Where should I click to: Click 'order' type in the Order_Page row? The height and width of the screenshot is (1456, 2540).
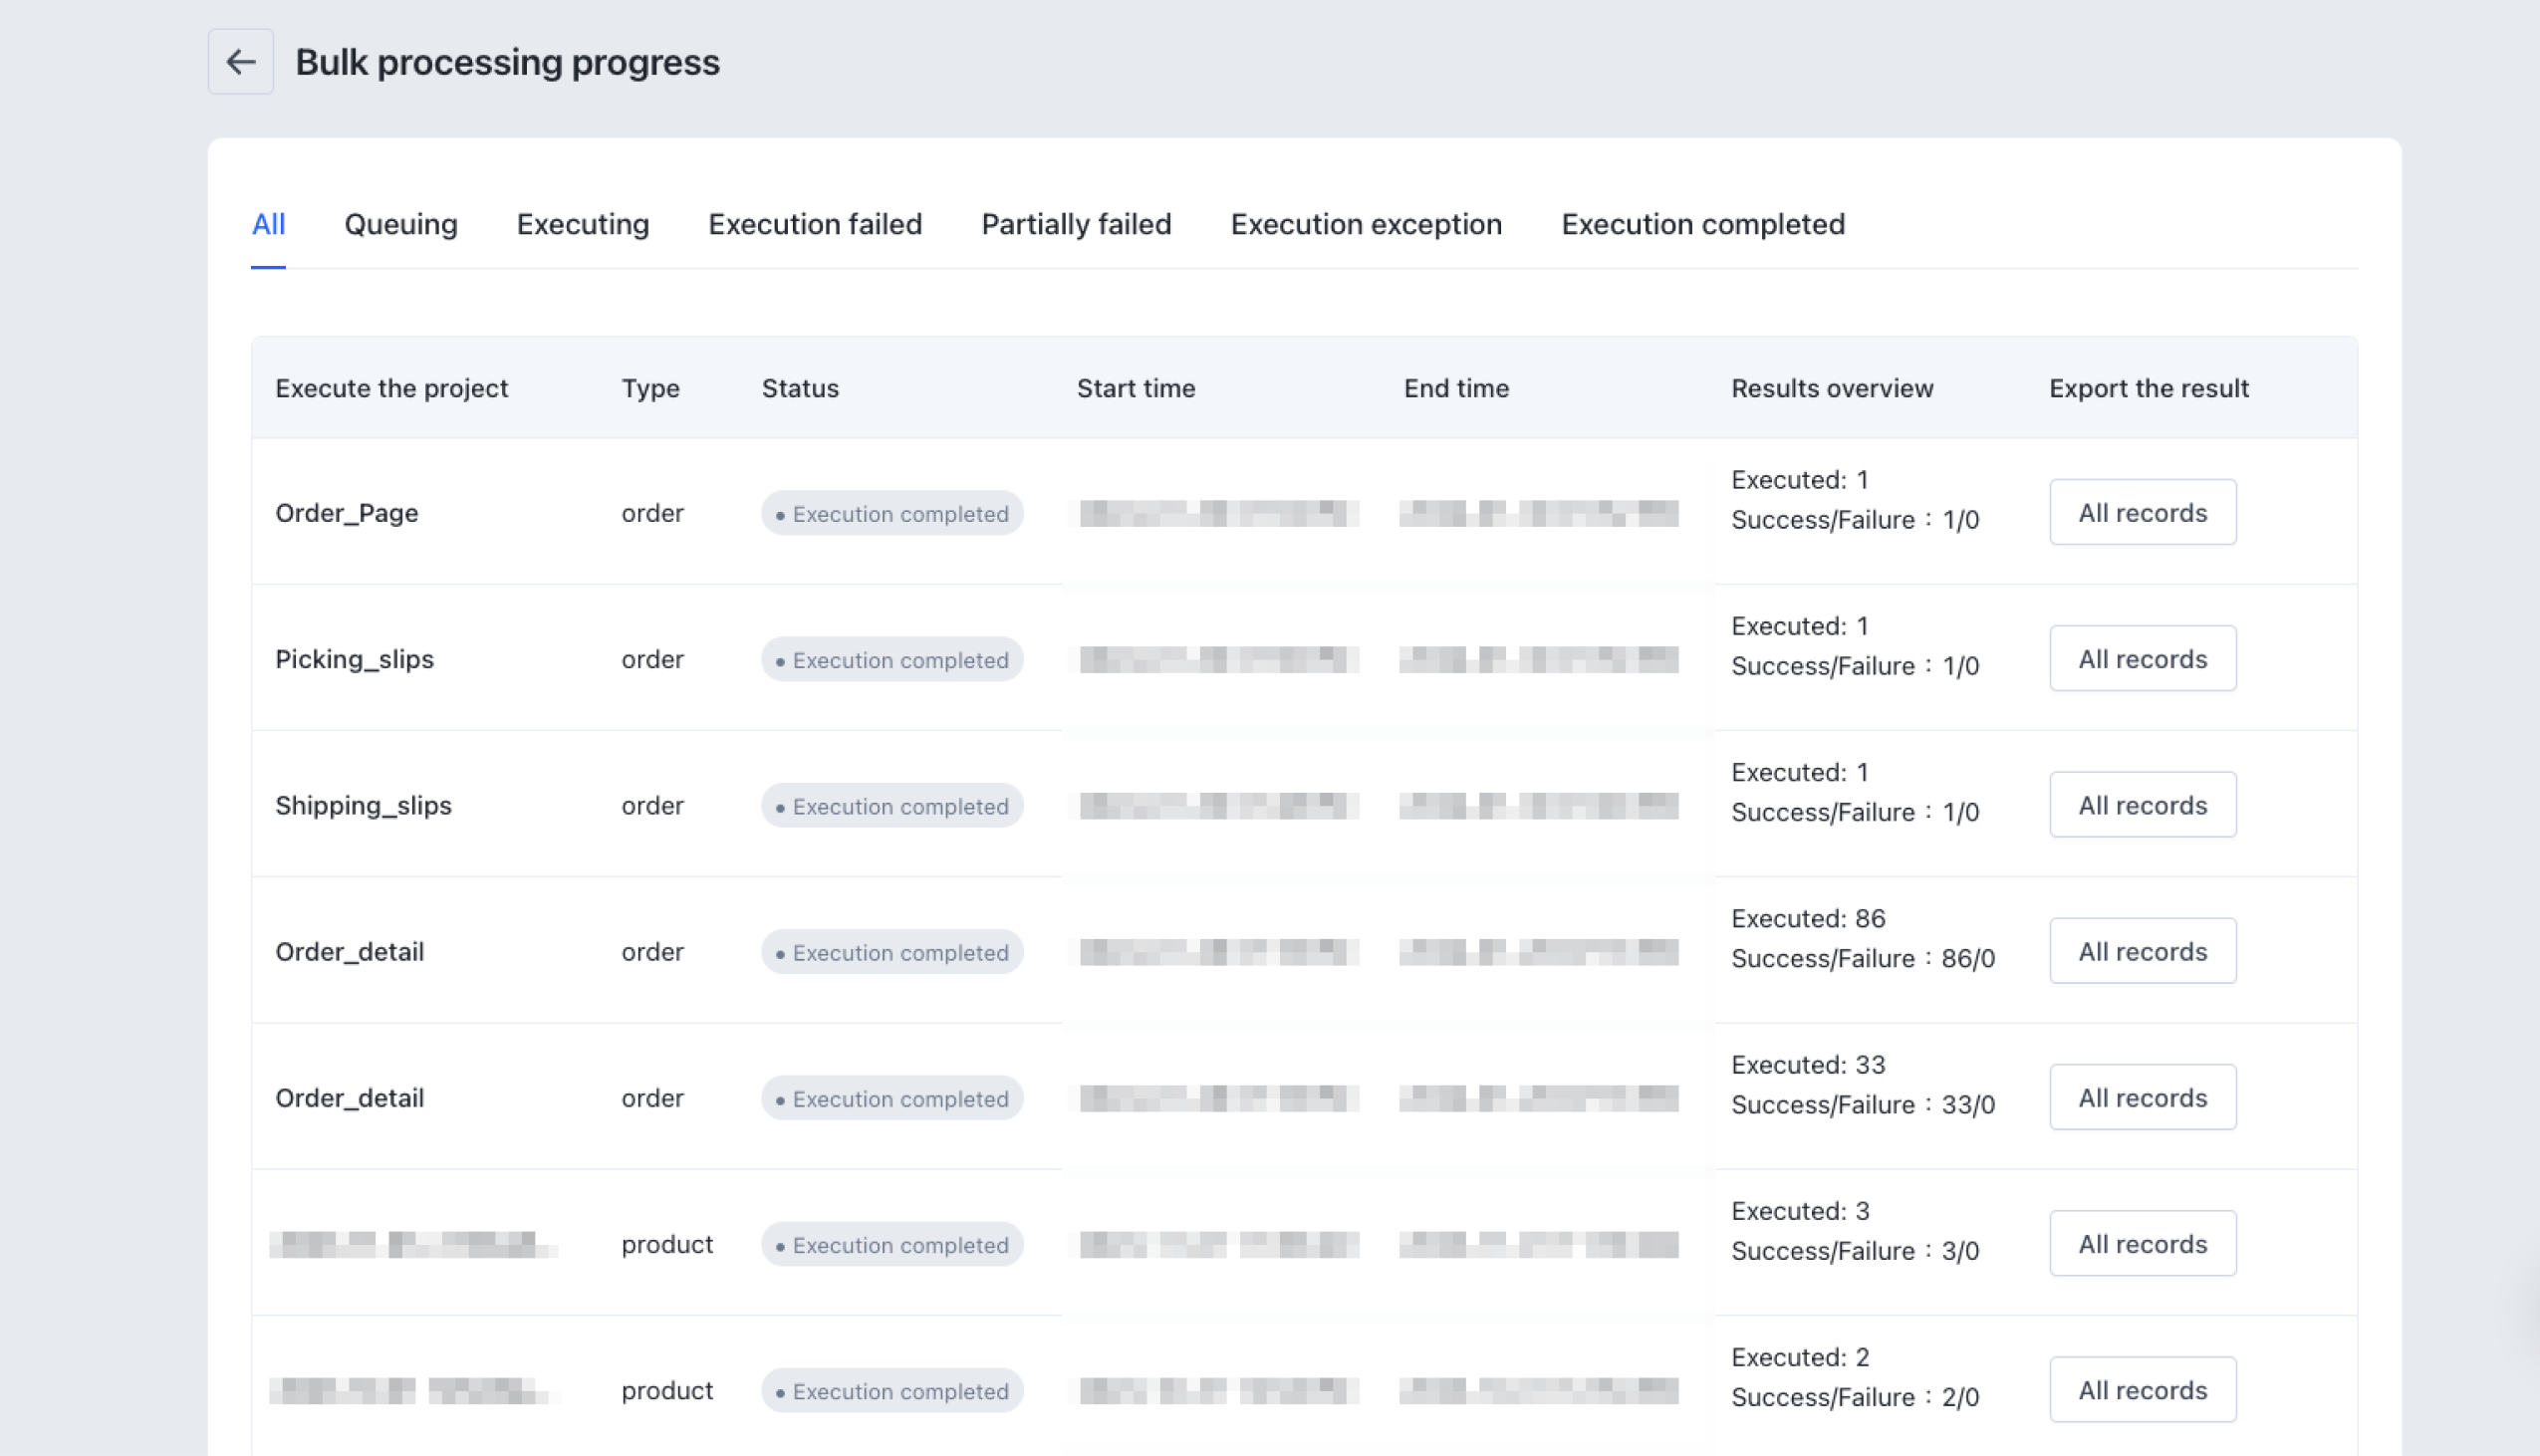click(x=653, y=513)
